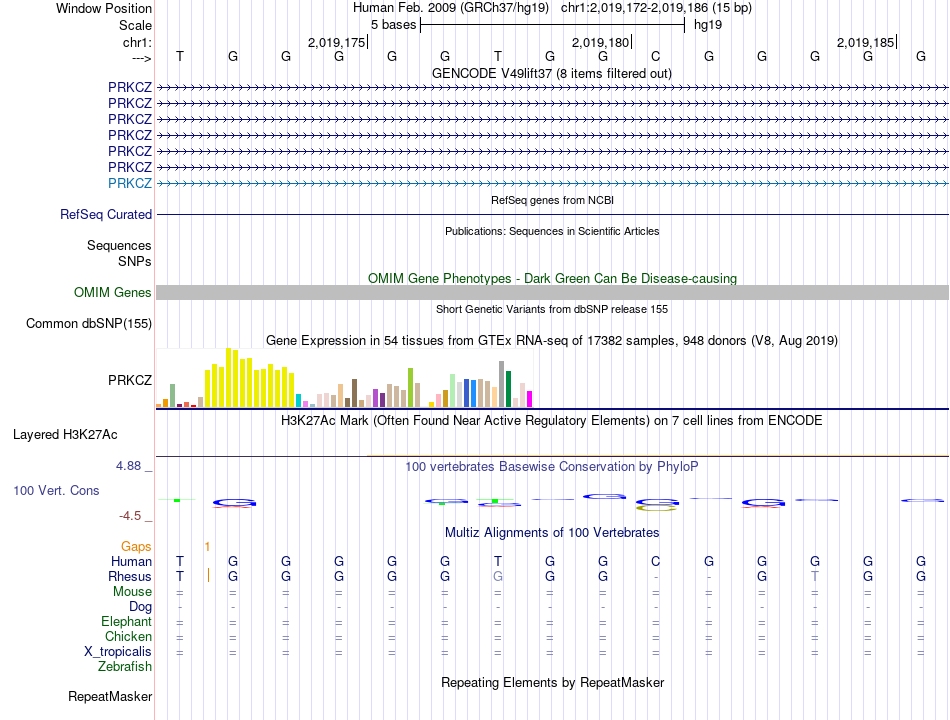Click the cyan bar in the GTEx chart
The width and height of the screenshot is (950, 720).
tap(299, 401)
